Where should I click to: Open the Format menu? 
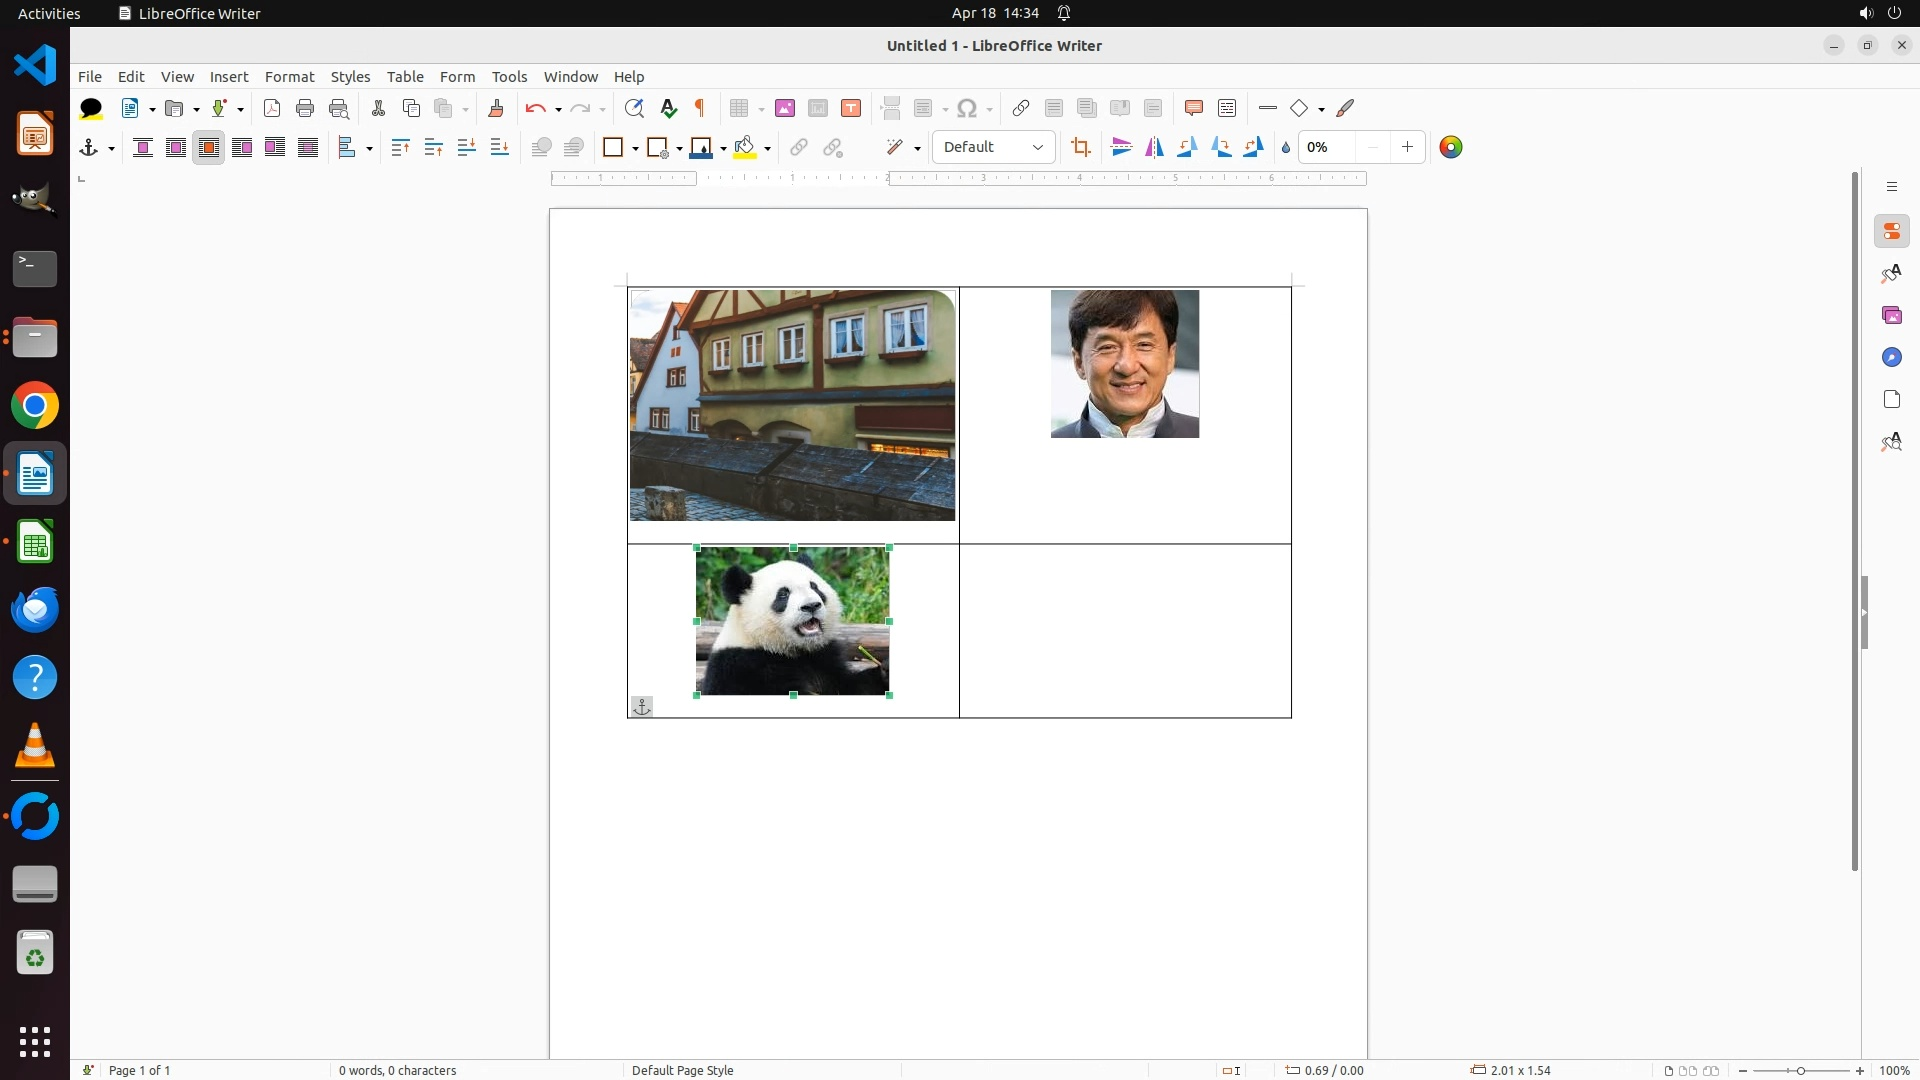coord(289,76)
